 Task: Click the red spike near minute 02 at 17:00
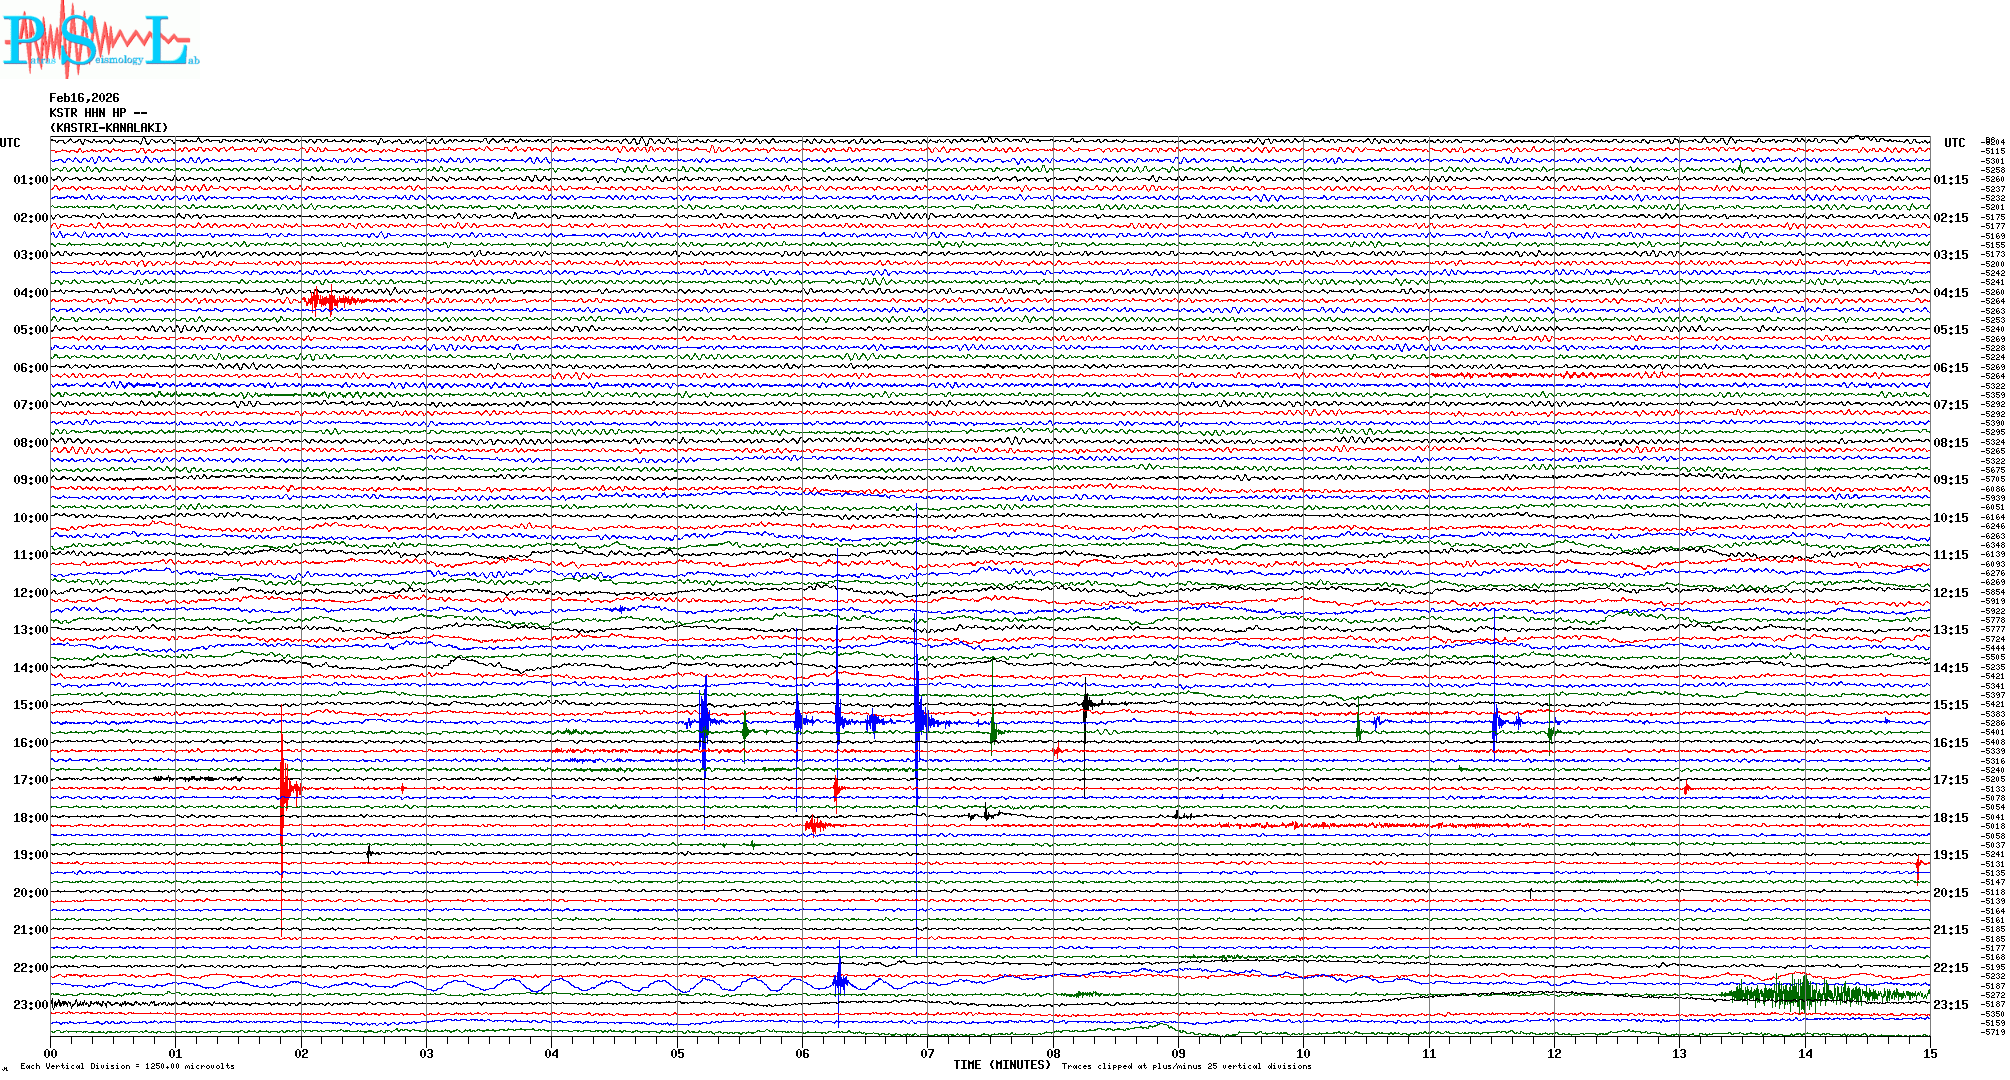284,790
